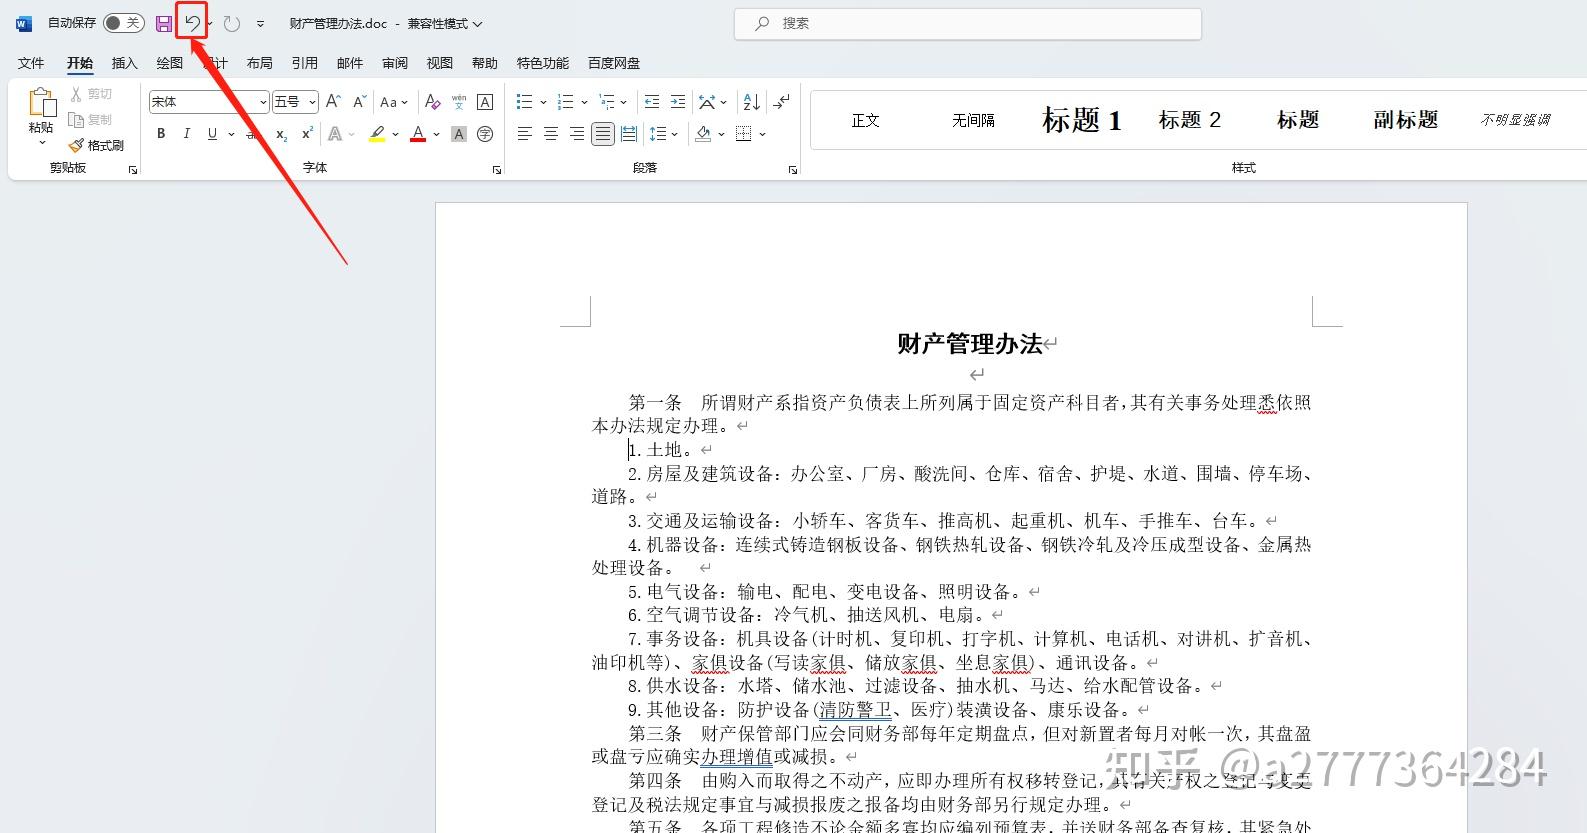Image resolution: width=1587 pixels, height=833 pixels.
Task: Show paragraph marks icon
Action: point(782,101)
